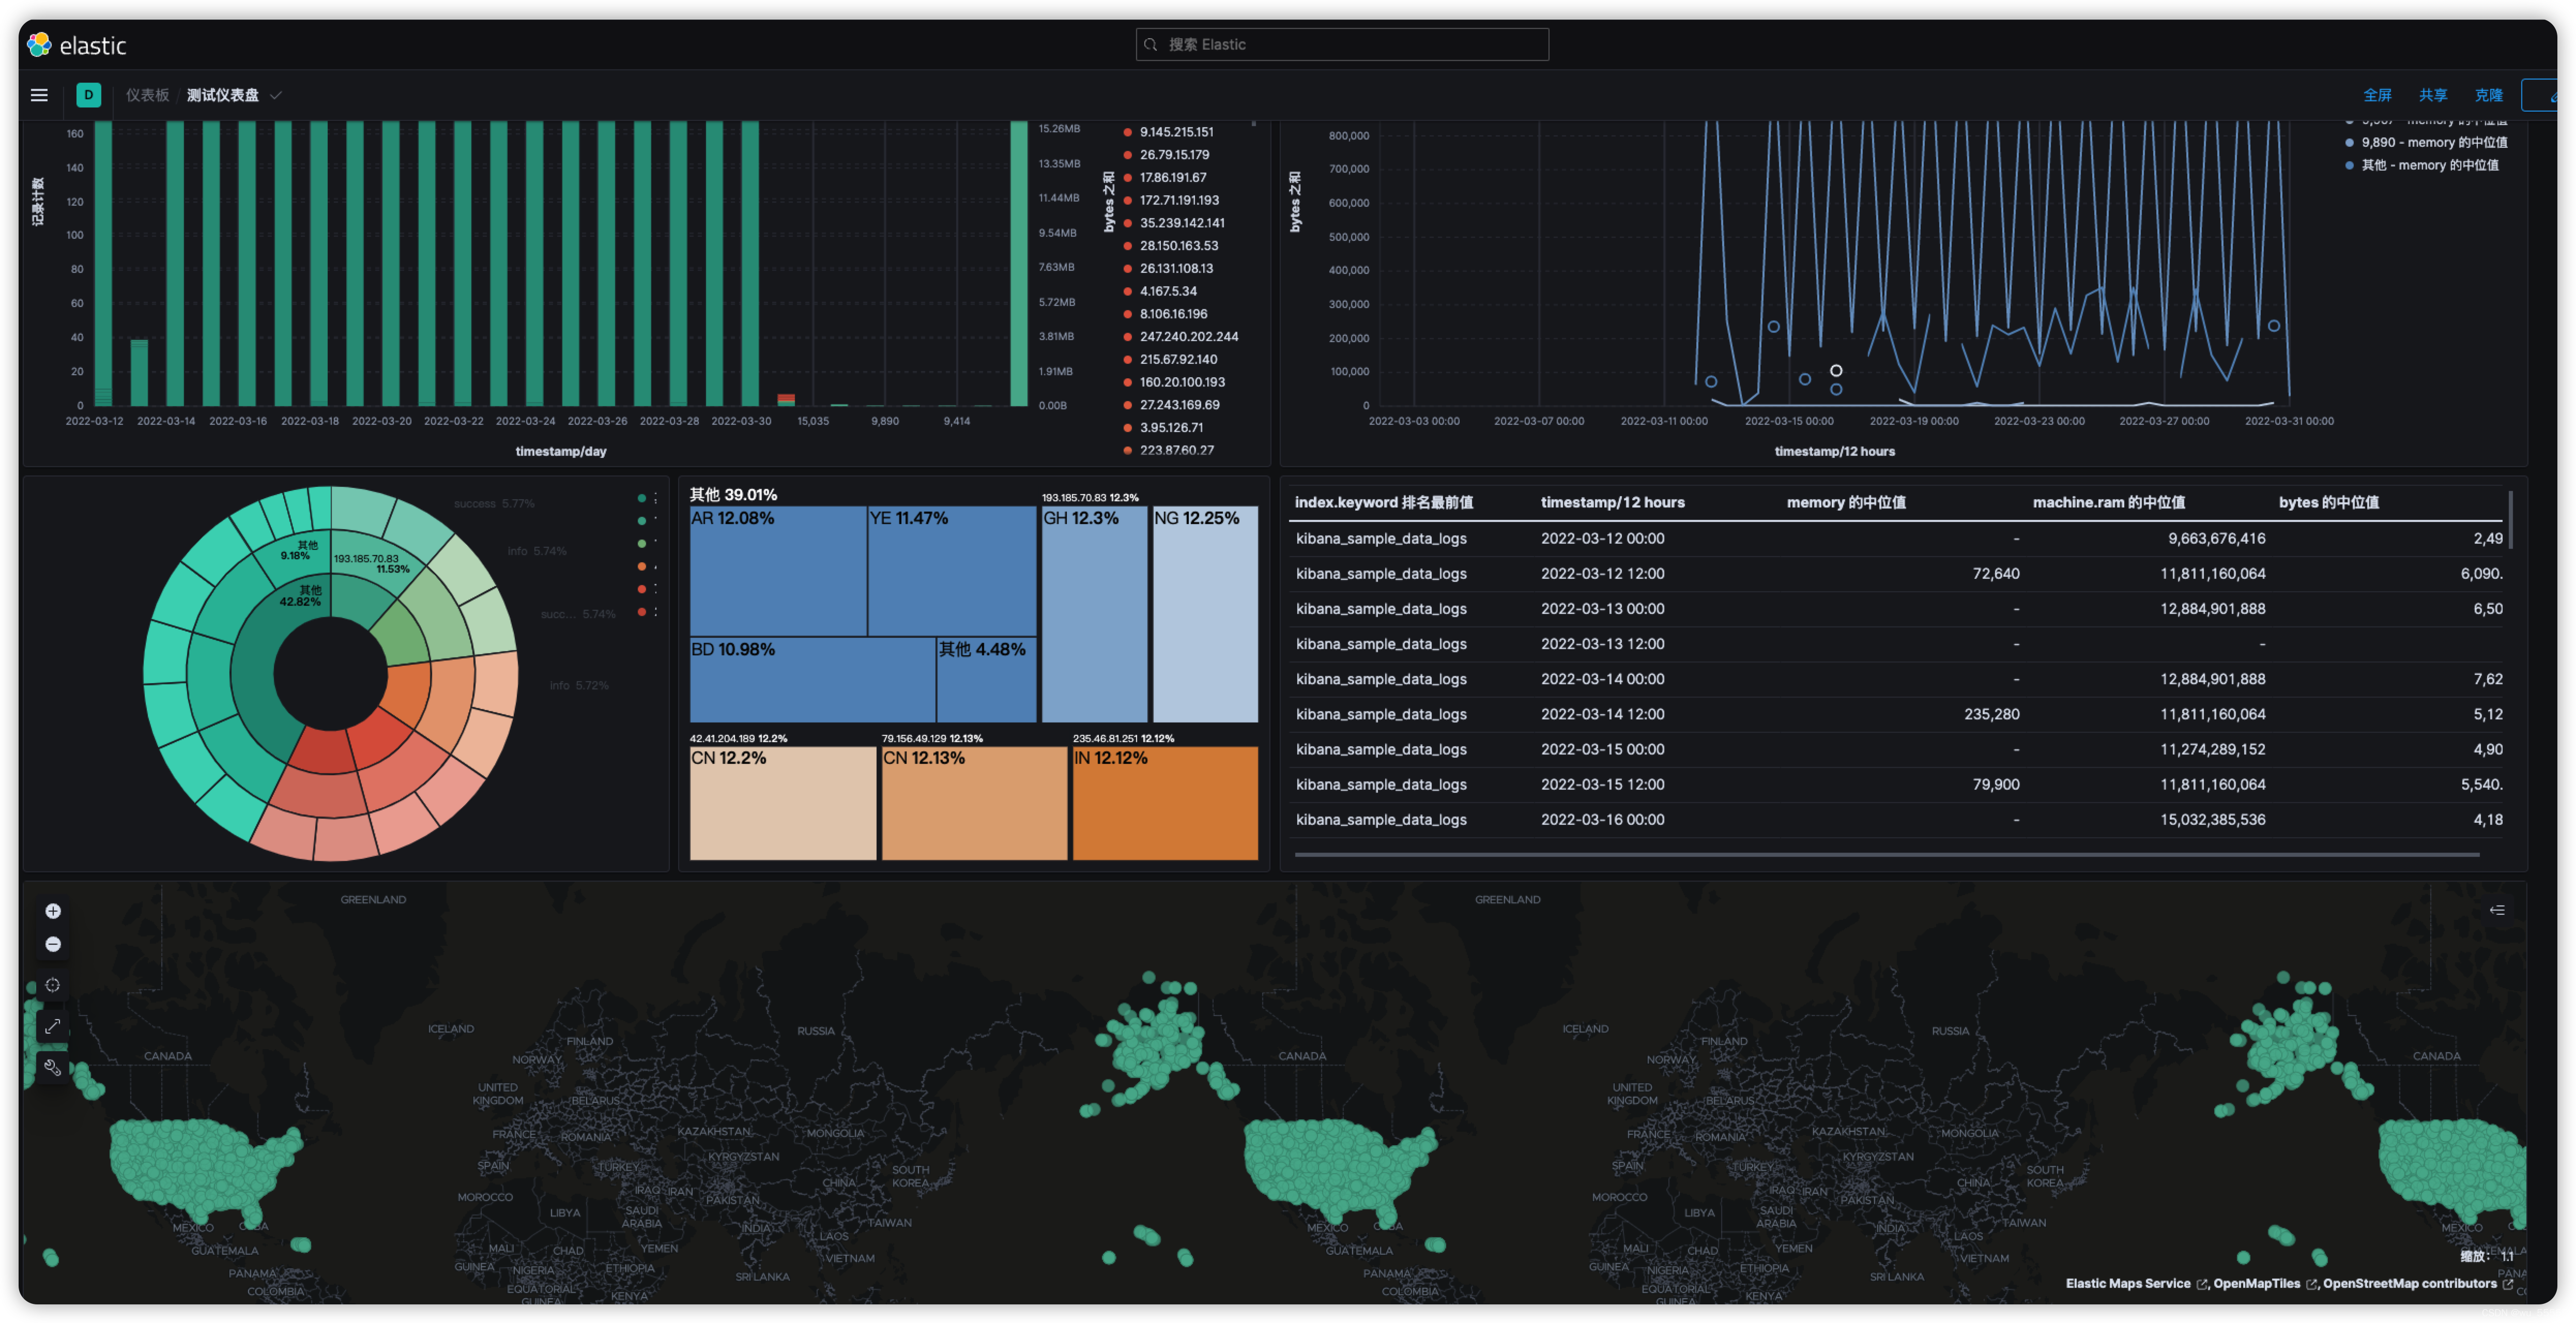Sort by memory 的中位值 column header

pos(1845,502)
